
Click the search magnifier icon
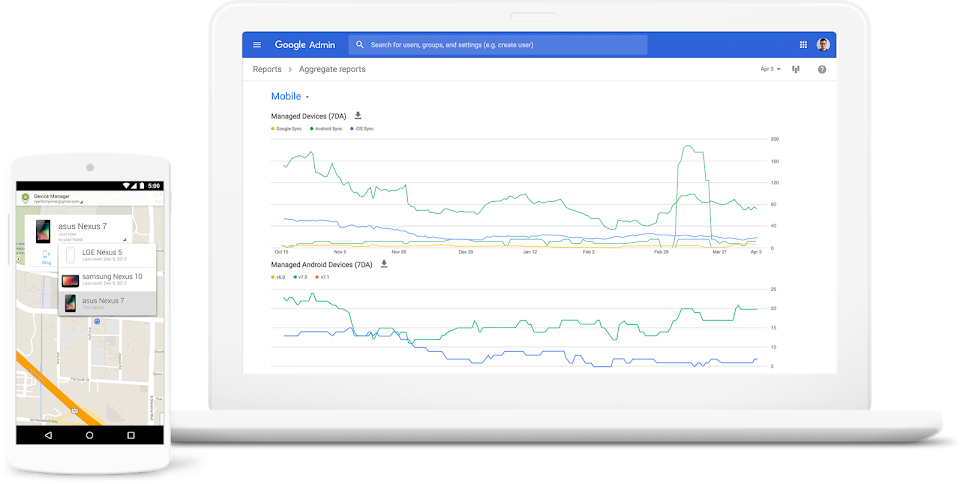tap(359, 45)
